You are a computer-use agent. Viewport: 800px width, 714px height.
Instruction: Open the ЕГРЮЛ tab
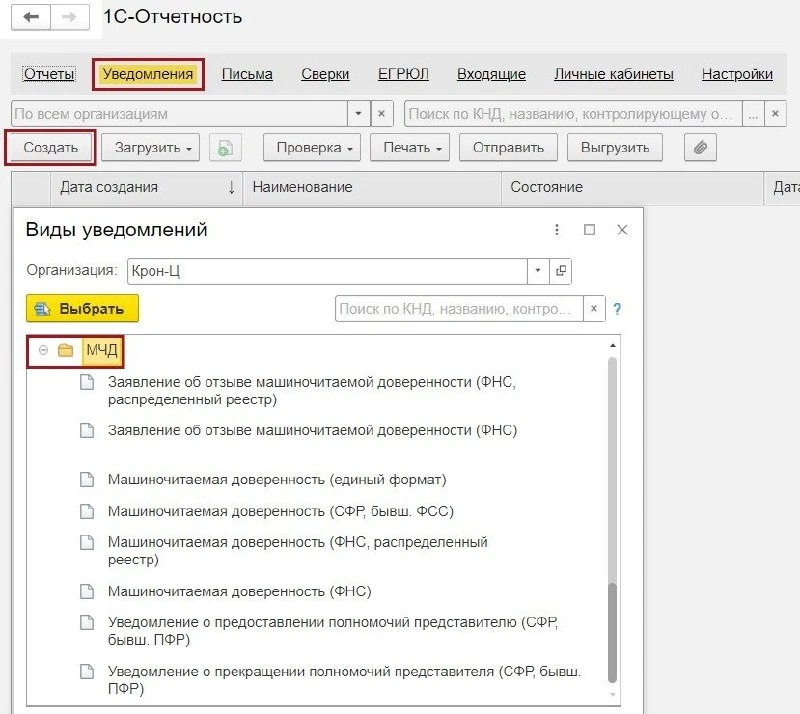pos(403,74)
